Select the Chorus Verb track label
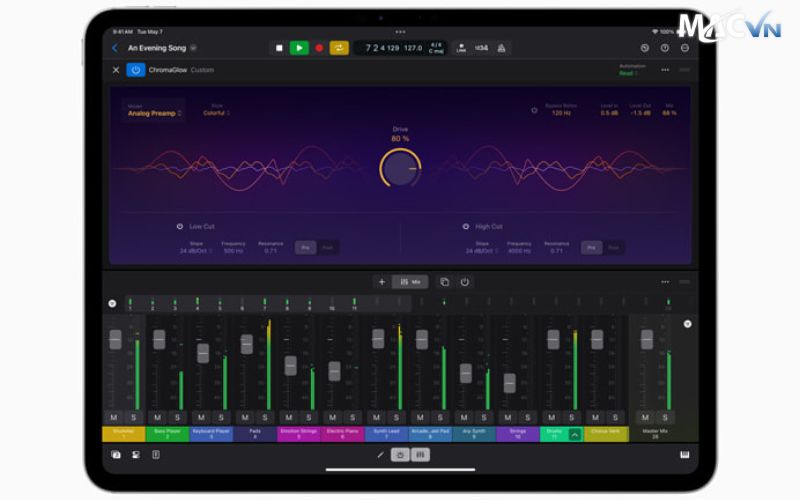 point(606,434)
